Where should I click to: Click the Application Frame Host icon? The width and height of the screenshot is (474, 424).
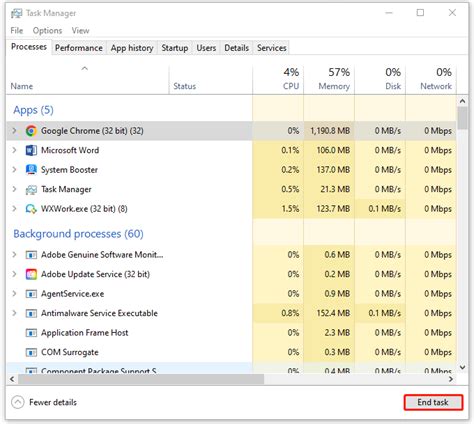click(31, 333)
